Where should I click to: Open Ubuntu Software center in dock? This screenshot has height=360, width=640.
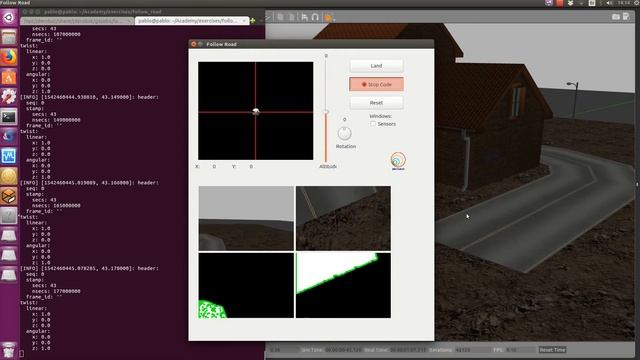tap(9, 77)
